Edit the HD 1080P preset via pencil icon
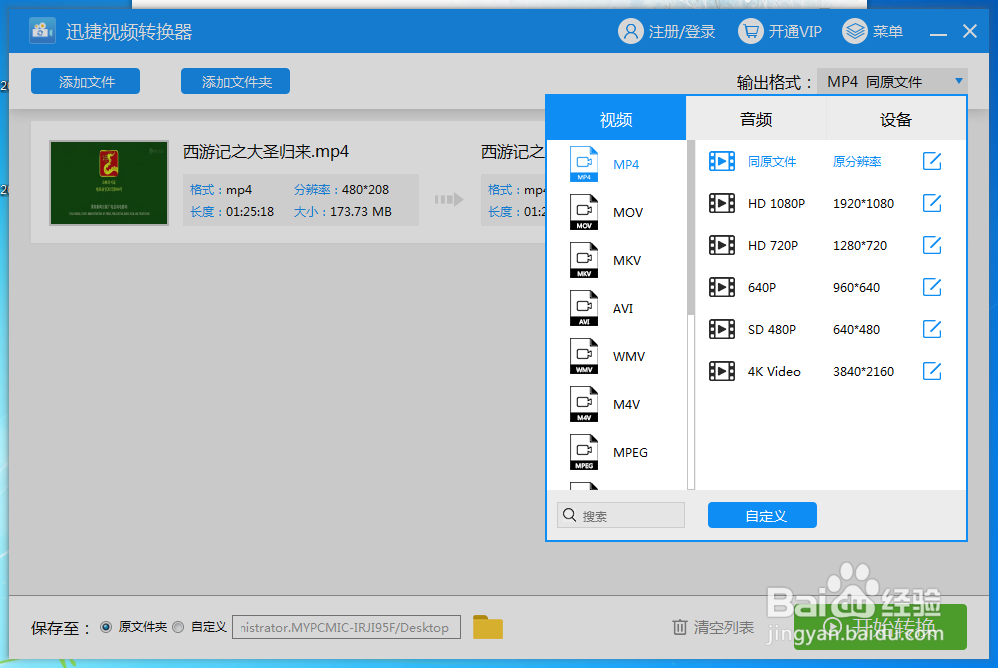 (931, 203)
